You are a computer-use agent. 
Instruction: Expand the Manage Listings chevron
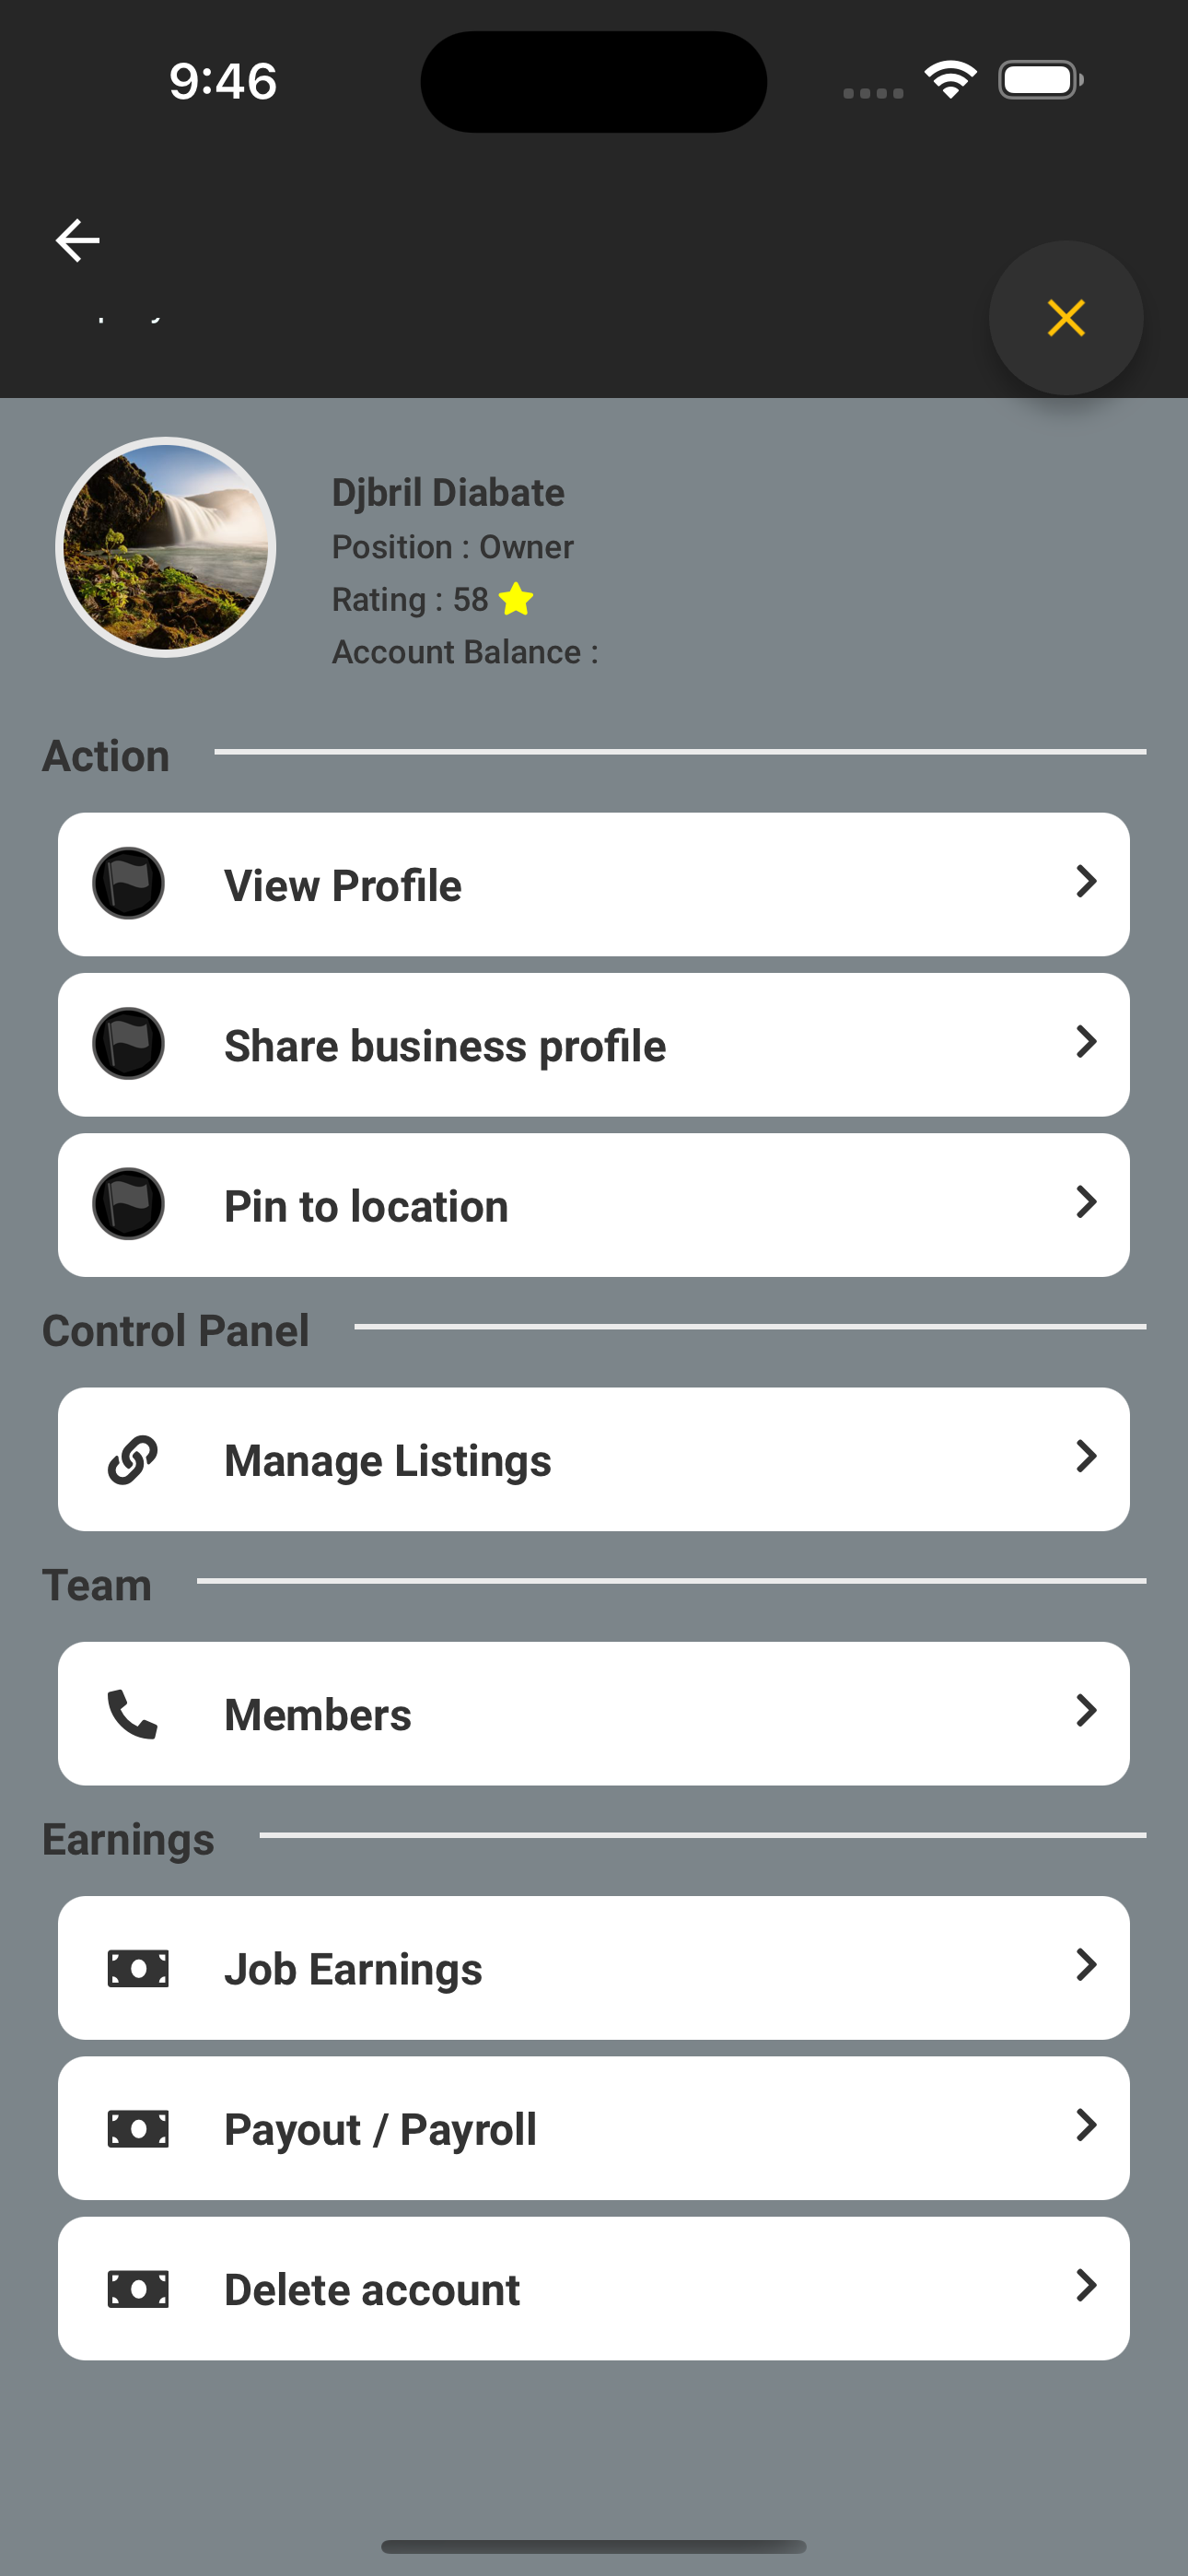(1086, 1457)
